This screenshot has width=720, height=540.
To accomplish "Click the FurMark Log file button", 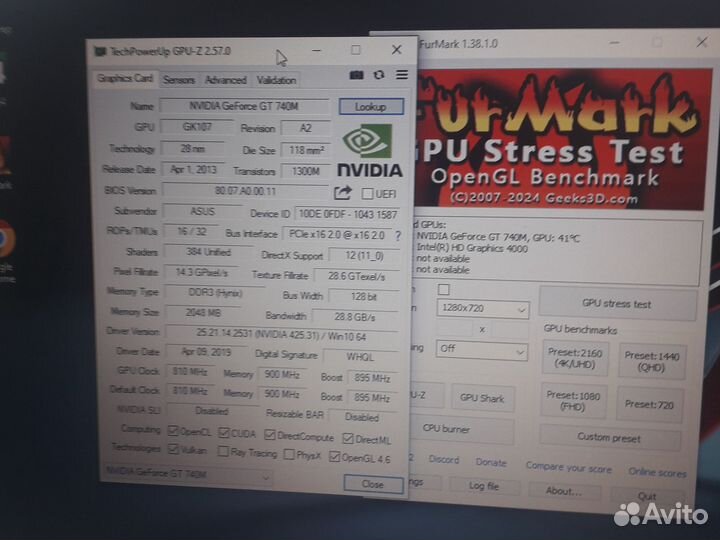I will pos(484,486).
